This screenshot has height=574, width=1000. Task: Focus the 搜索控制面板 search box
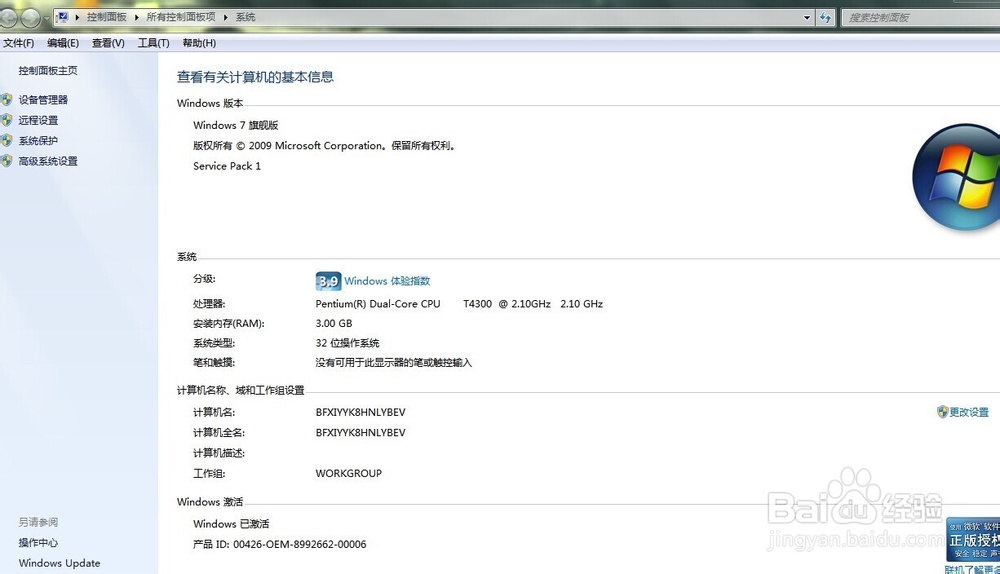pos(920,18)
